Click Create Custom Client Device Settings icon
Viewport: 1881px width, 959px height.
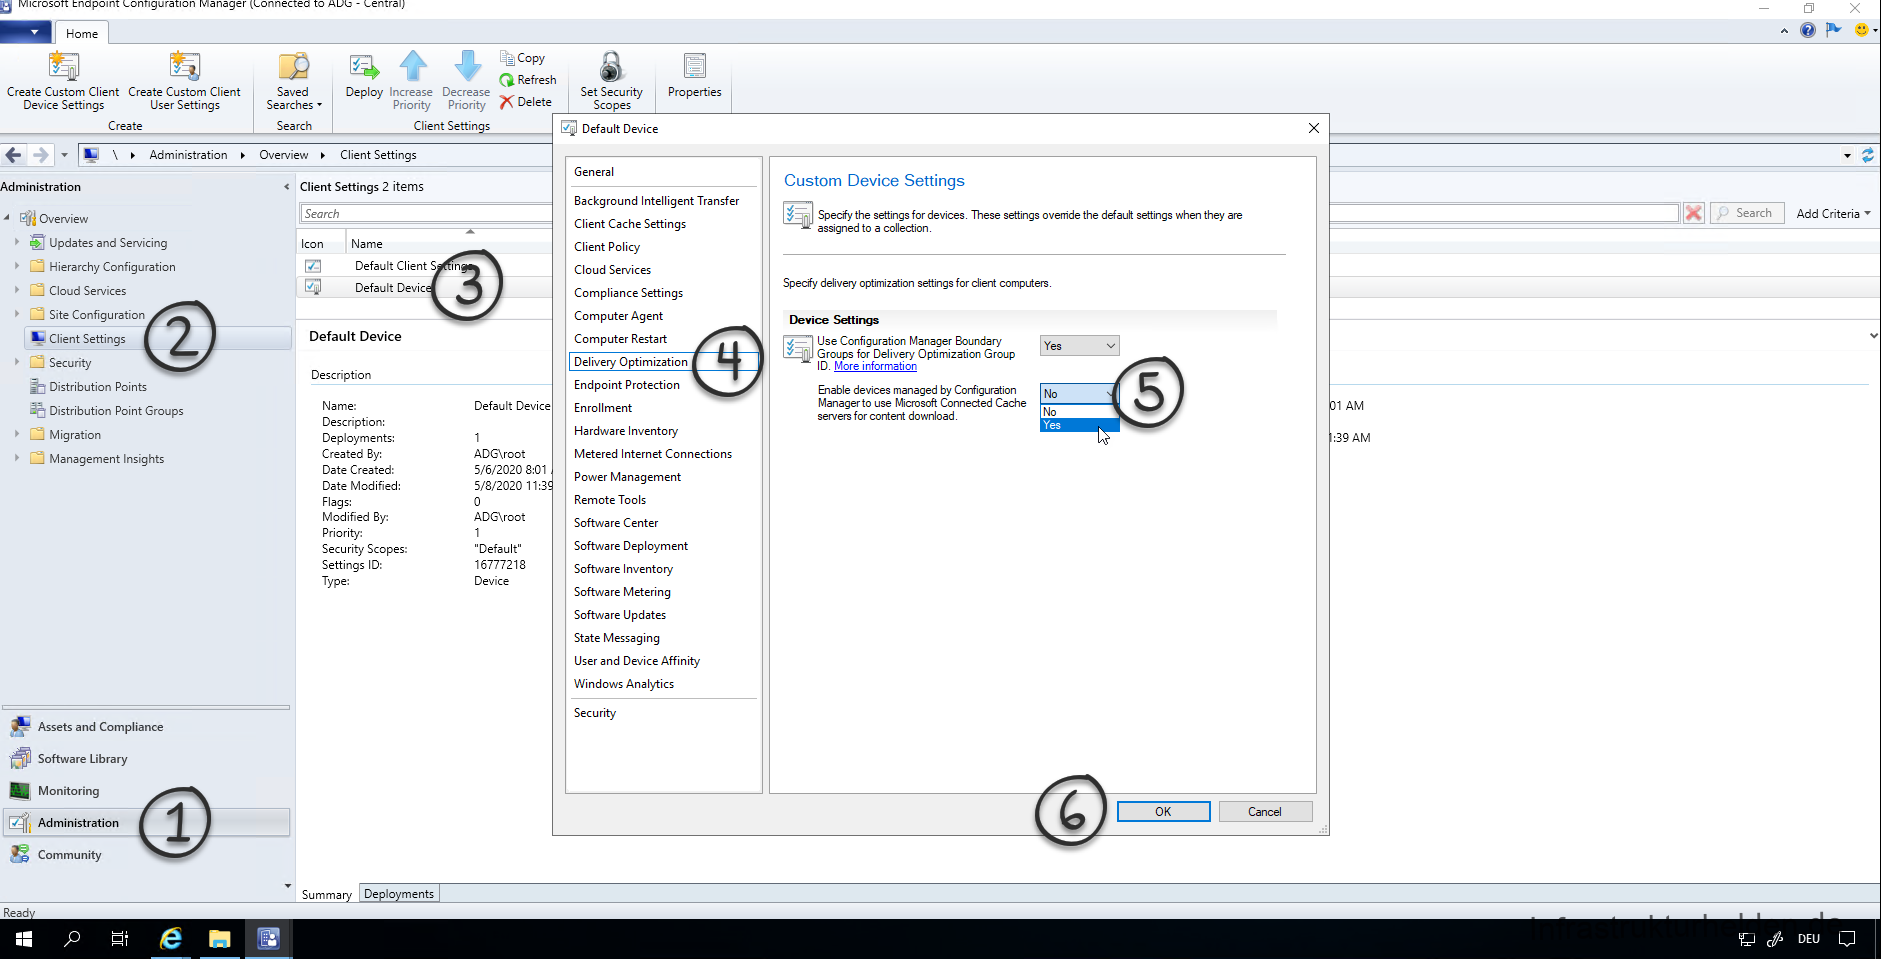tap(63, 66)
